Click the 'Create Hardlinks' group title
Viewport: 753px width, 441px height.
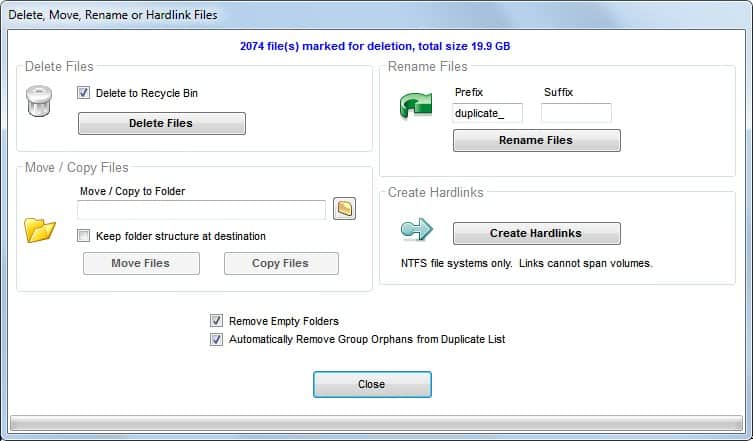tap(436, 192)
